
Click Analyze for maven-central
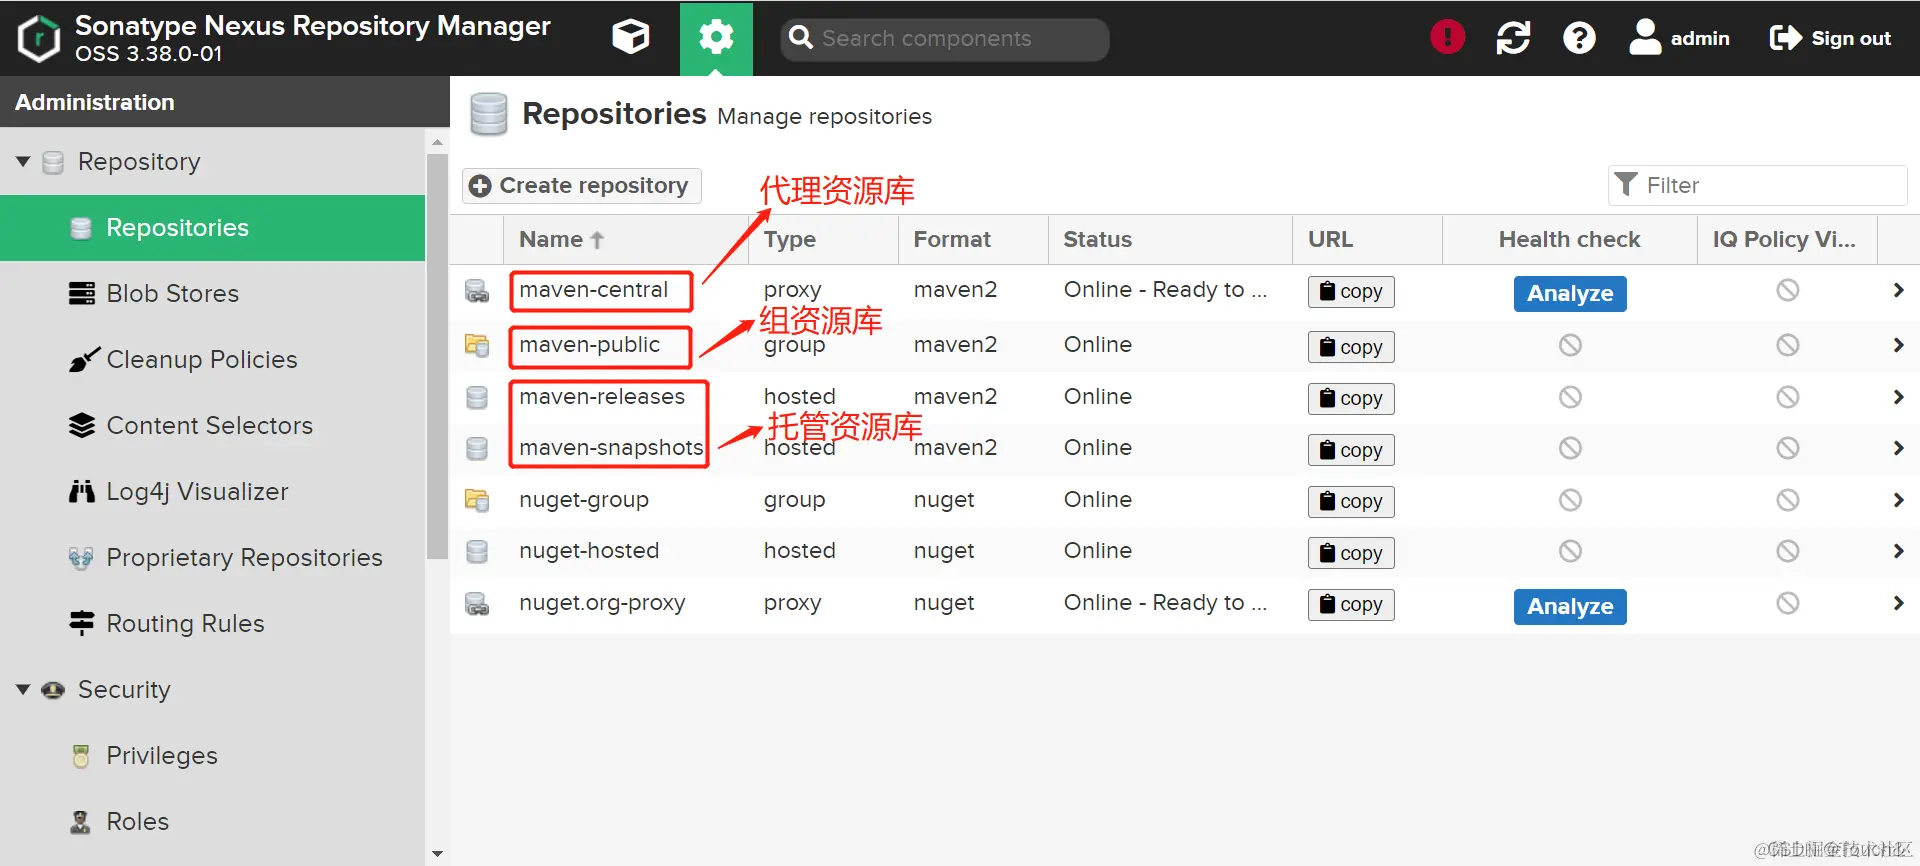pyautogui.click(x=1570, y=294)
